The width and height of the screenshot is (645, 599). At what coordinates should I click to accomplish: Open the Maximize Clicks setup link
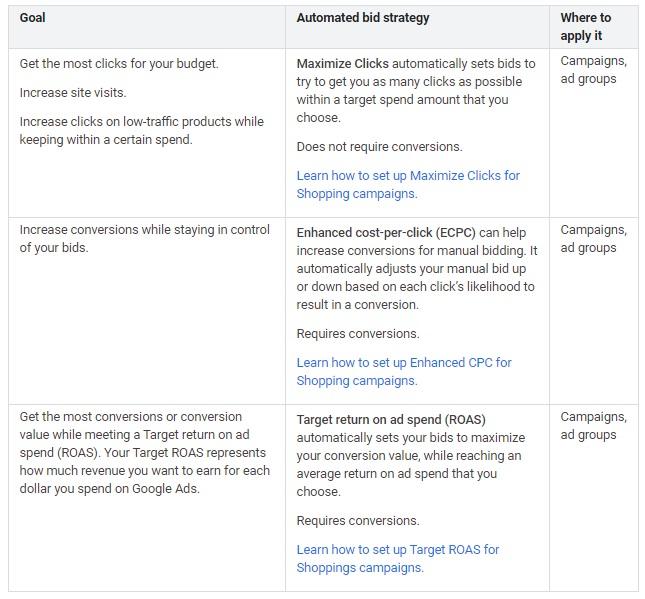click(408, 184)
